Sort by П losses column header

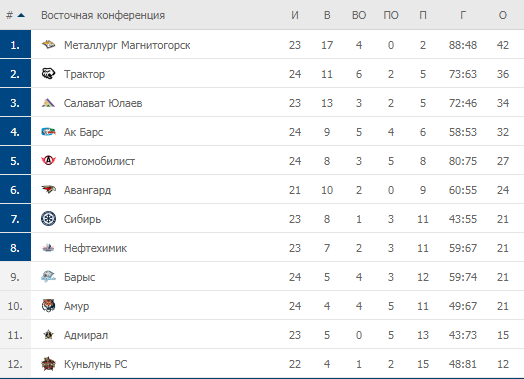[x=423, y=15]
